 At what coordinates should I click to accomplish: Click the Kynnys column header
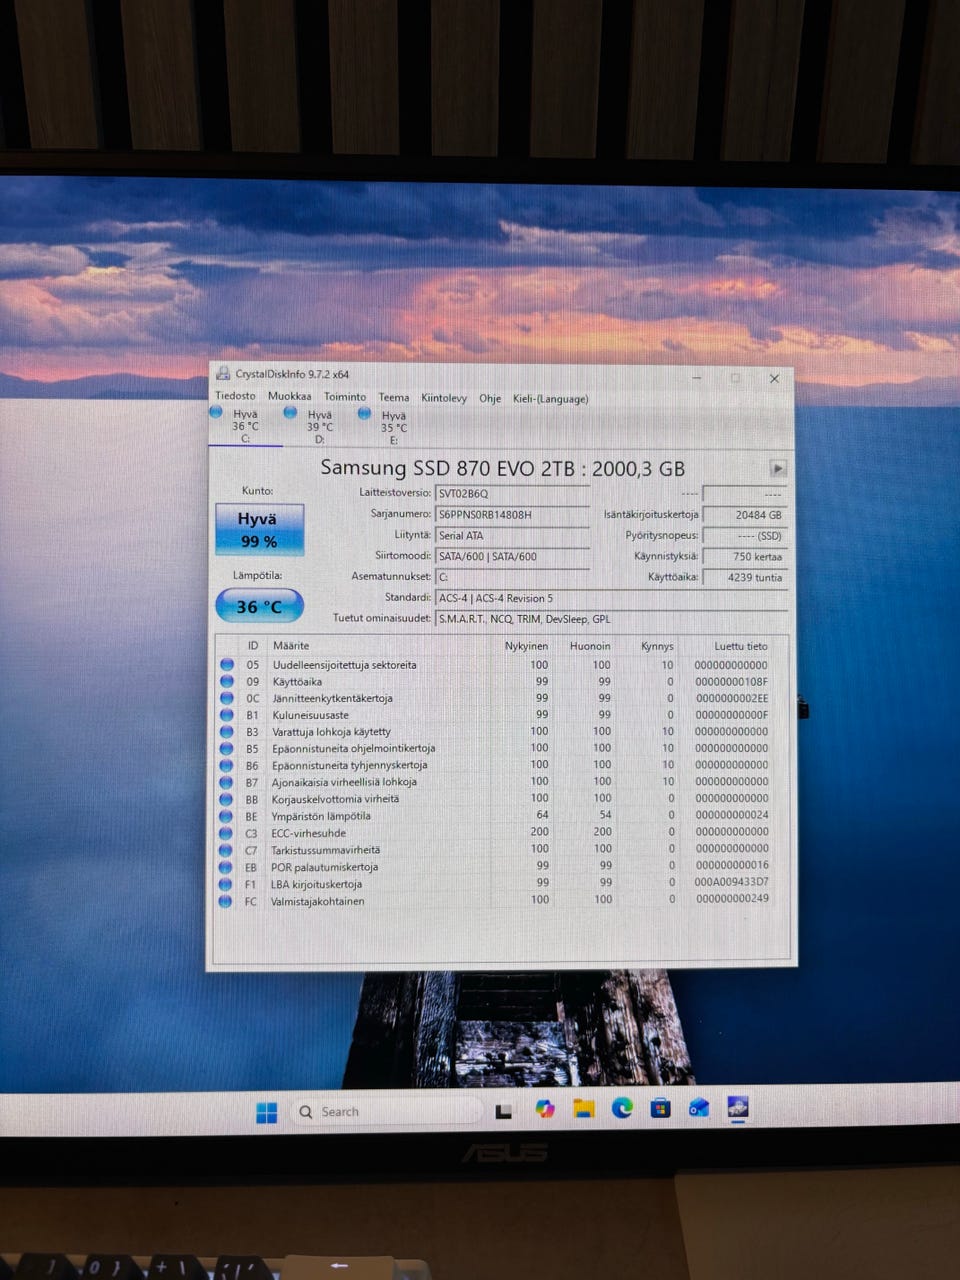[657, 646]
